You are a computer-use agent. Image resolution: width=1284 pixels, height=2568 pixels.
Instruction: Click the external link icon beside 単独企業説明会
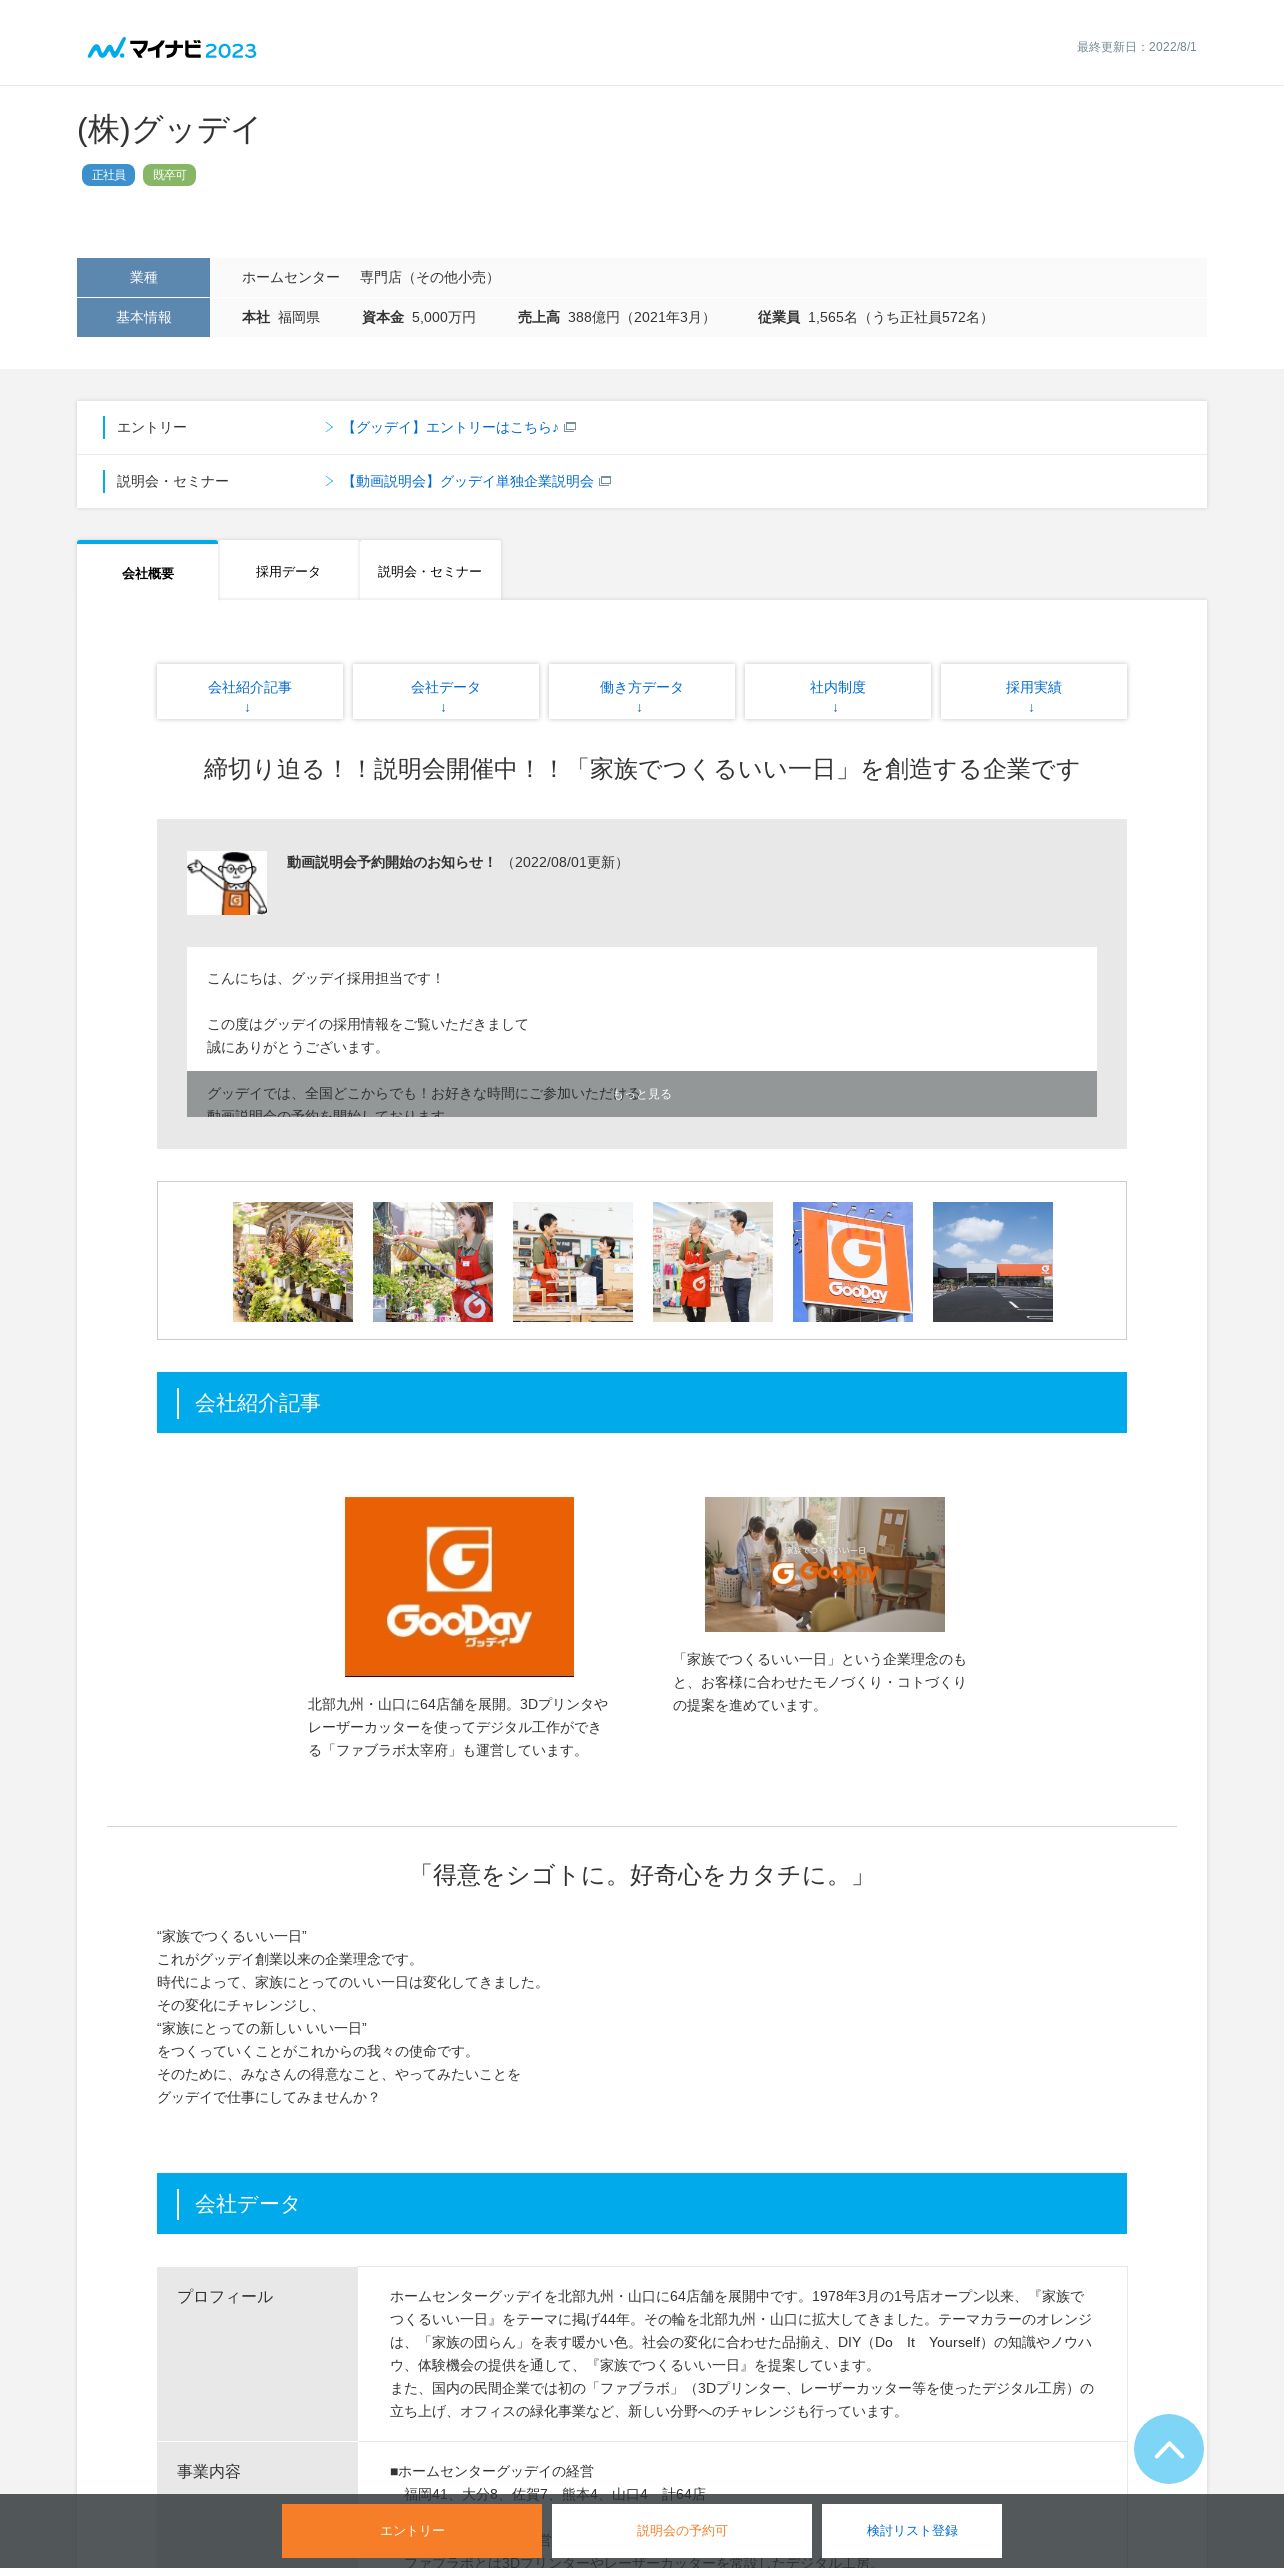click(604, 481)
